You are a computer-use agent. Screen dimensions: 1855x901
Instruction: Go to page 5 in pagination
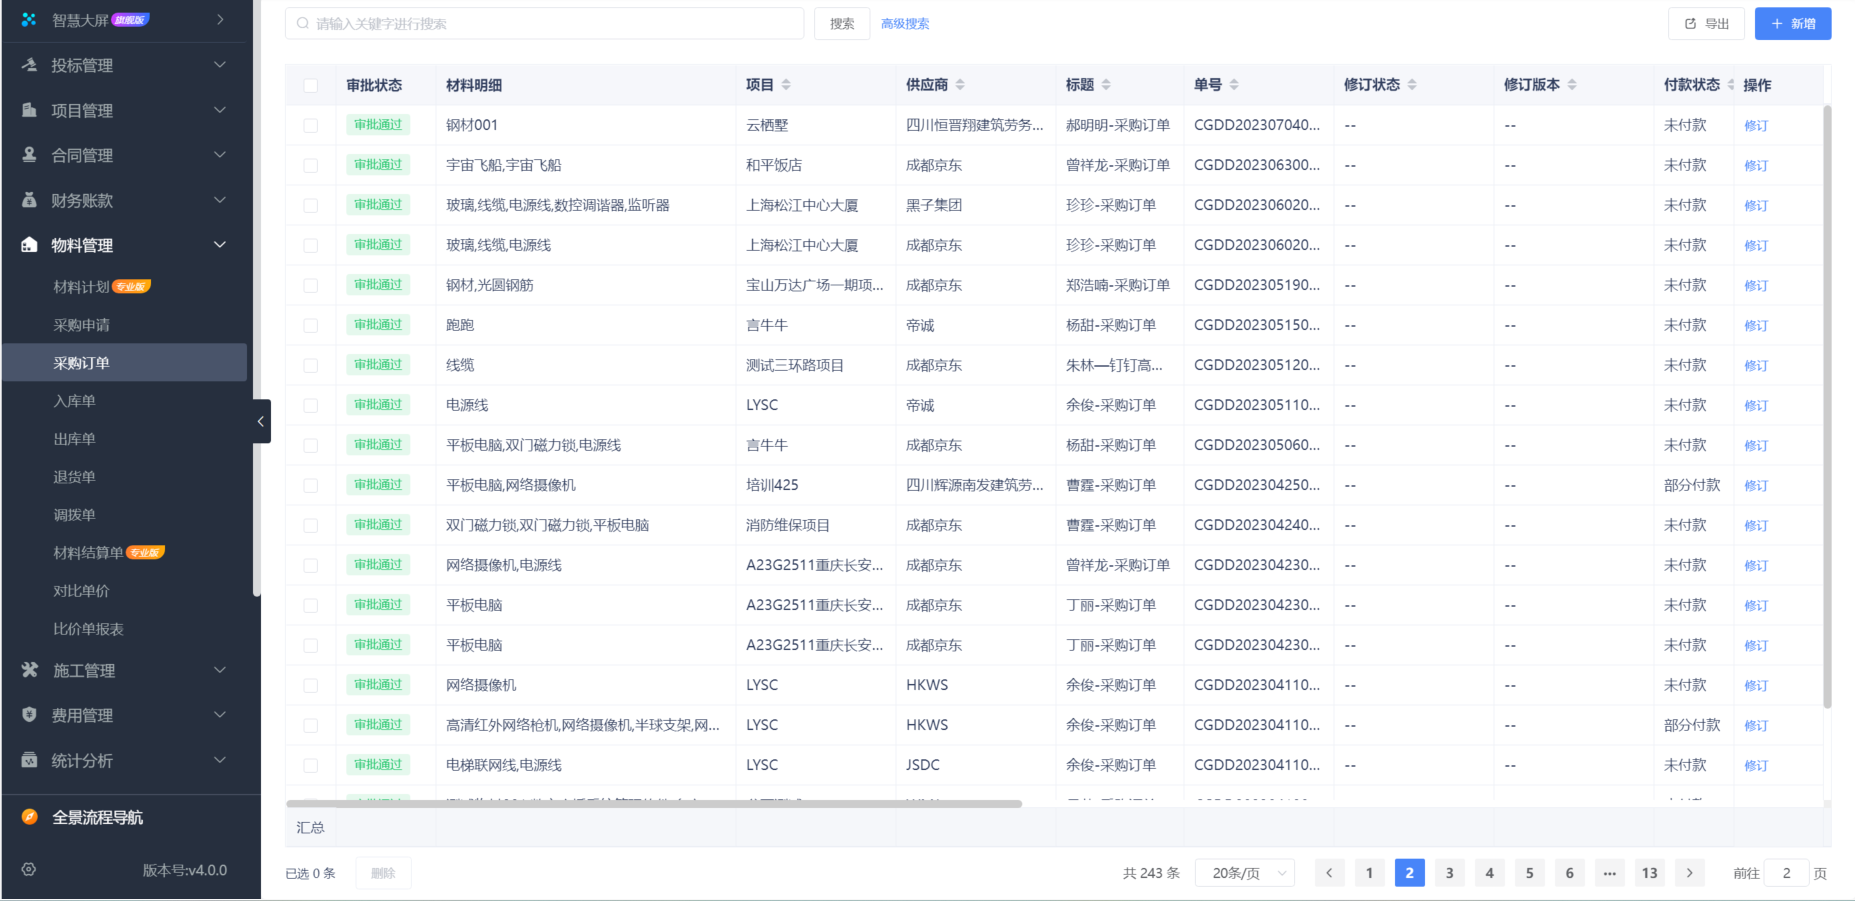pyautogui.click(x=1529, y=872)
